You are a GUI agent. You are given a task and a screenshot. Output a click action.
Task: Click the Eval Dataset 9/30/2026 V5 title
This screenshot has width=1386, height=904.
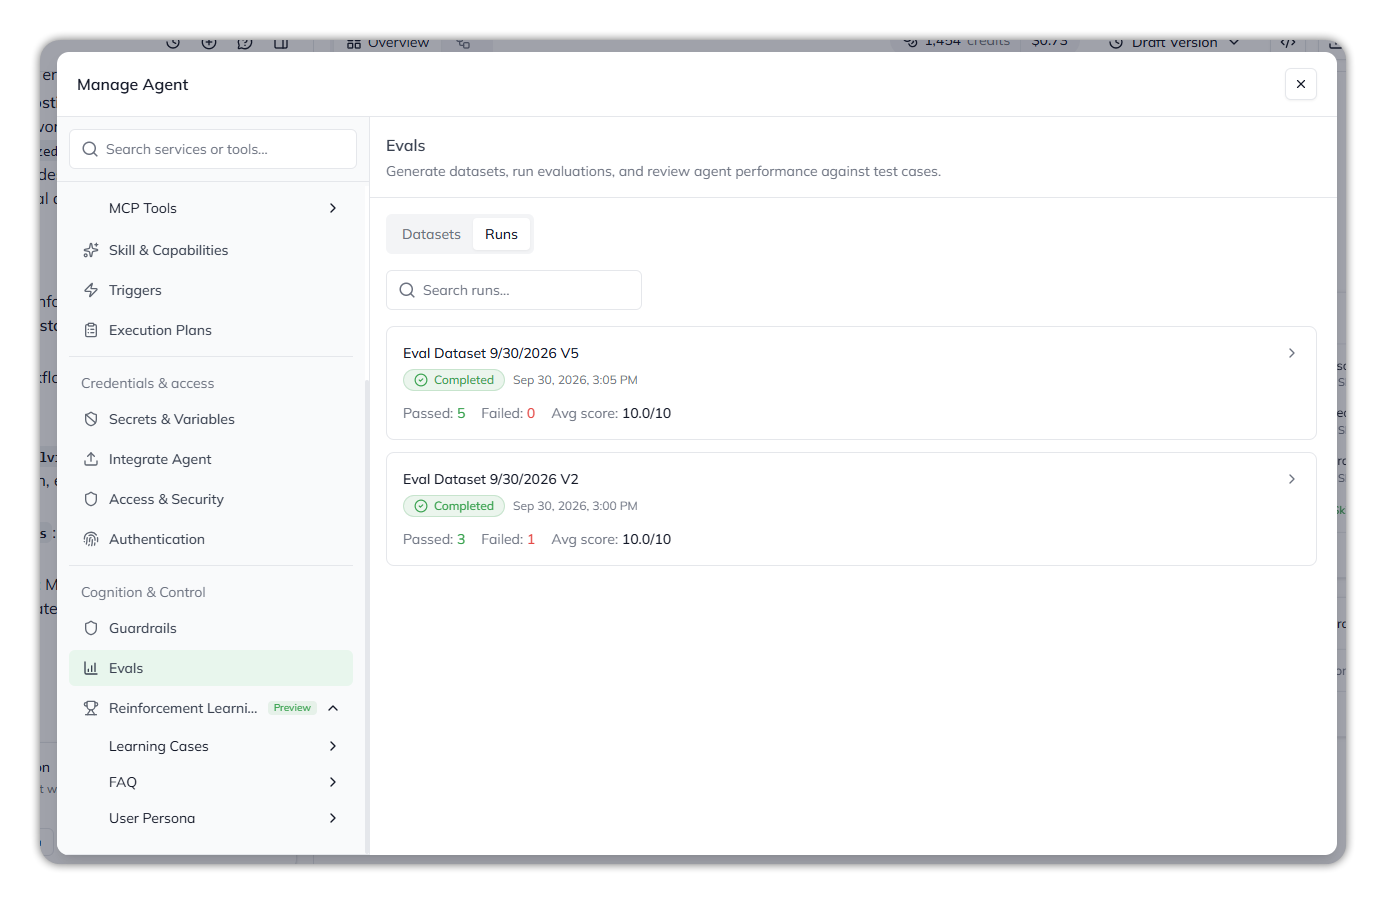pyautogui.click(x=491, y=353)
